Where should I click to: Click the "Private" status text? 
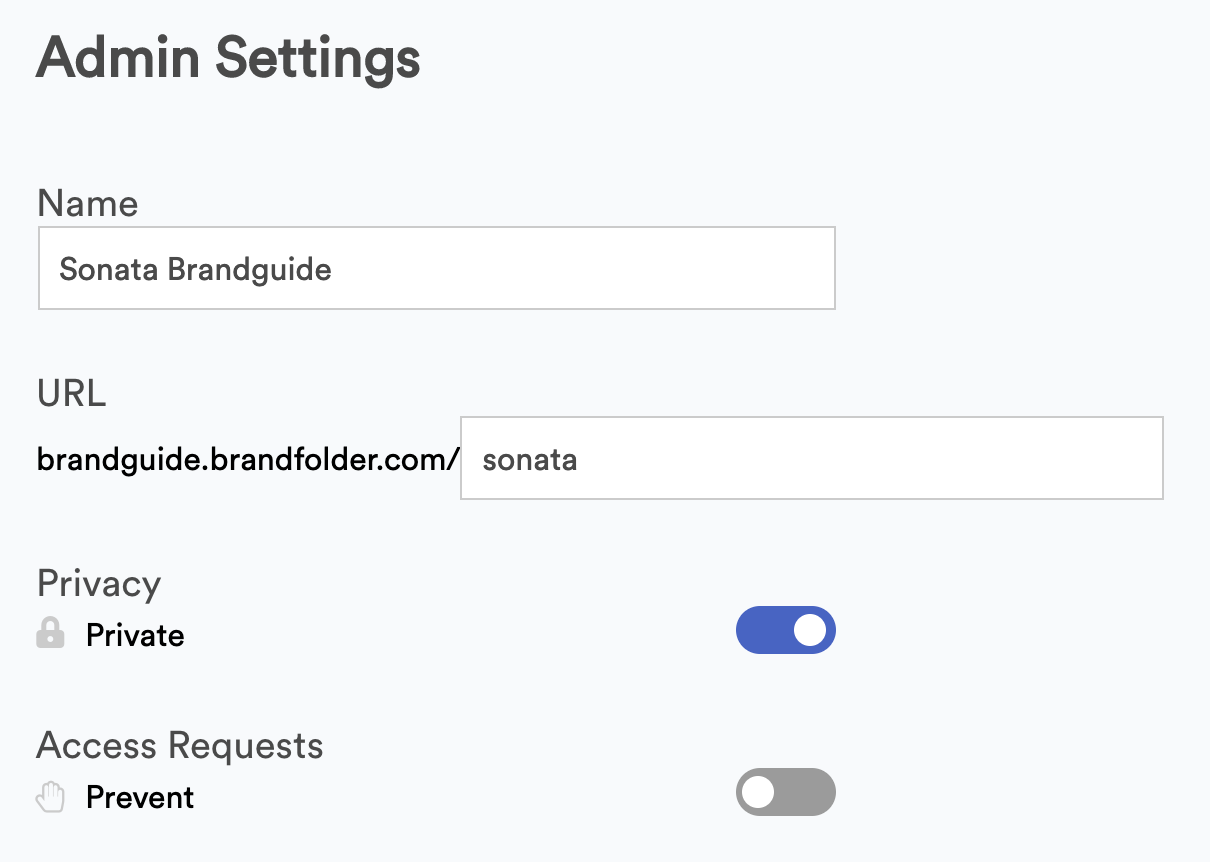(135, 635)
